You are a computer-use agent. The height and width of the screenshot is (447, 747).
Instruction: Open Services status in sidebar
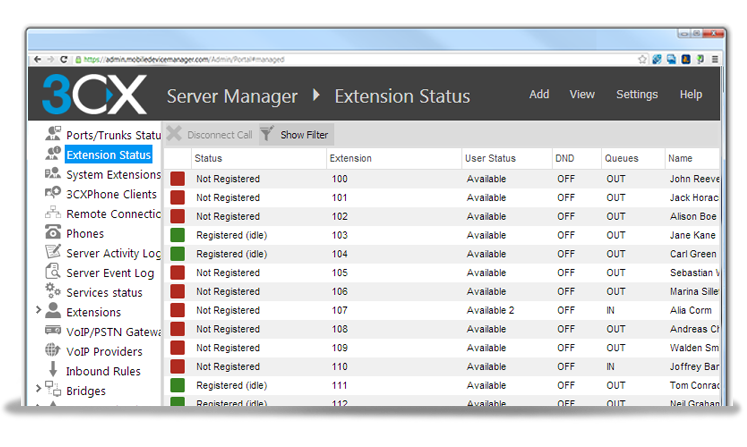(104, 293)
